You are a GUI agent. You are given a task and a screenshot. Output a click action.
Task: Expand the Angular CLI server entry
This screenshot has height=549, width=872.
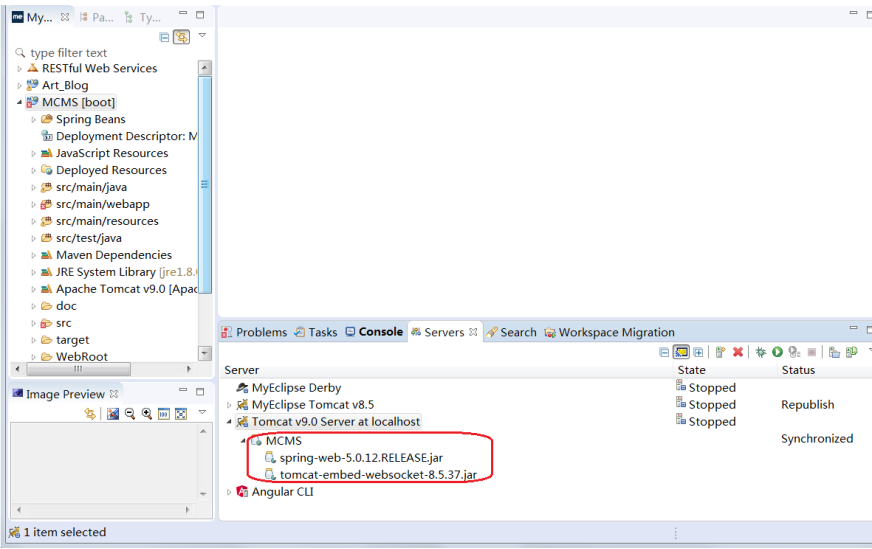pos(229,492)
